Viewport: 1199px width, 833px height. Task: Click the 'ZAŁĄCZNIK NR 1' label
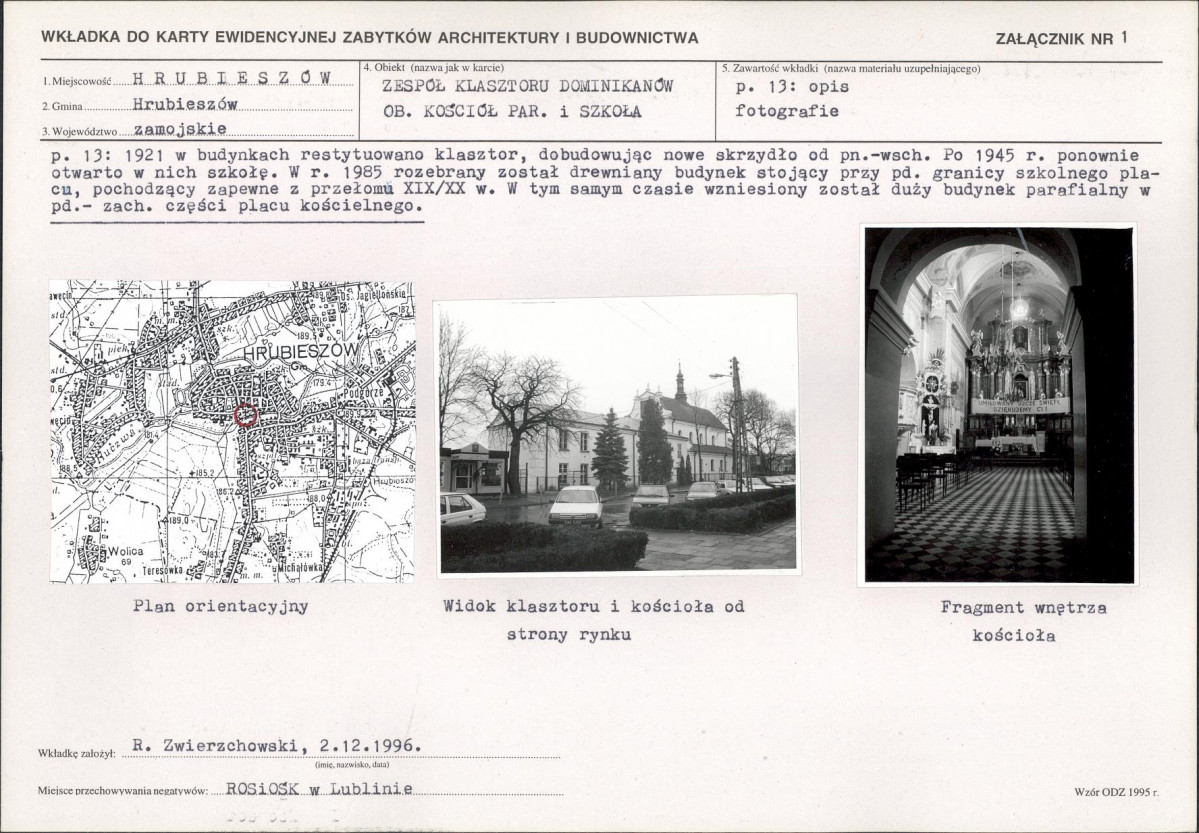(1061, 39)
